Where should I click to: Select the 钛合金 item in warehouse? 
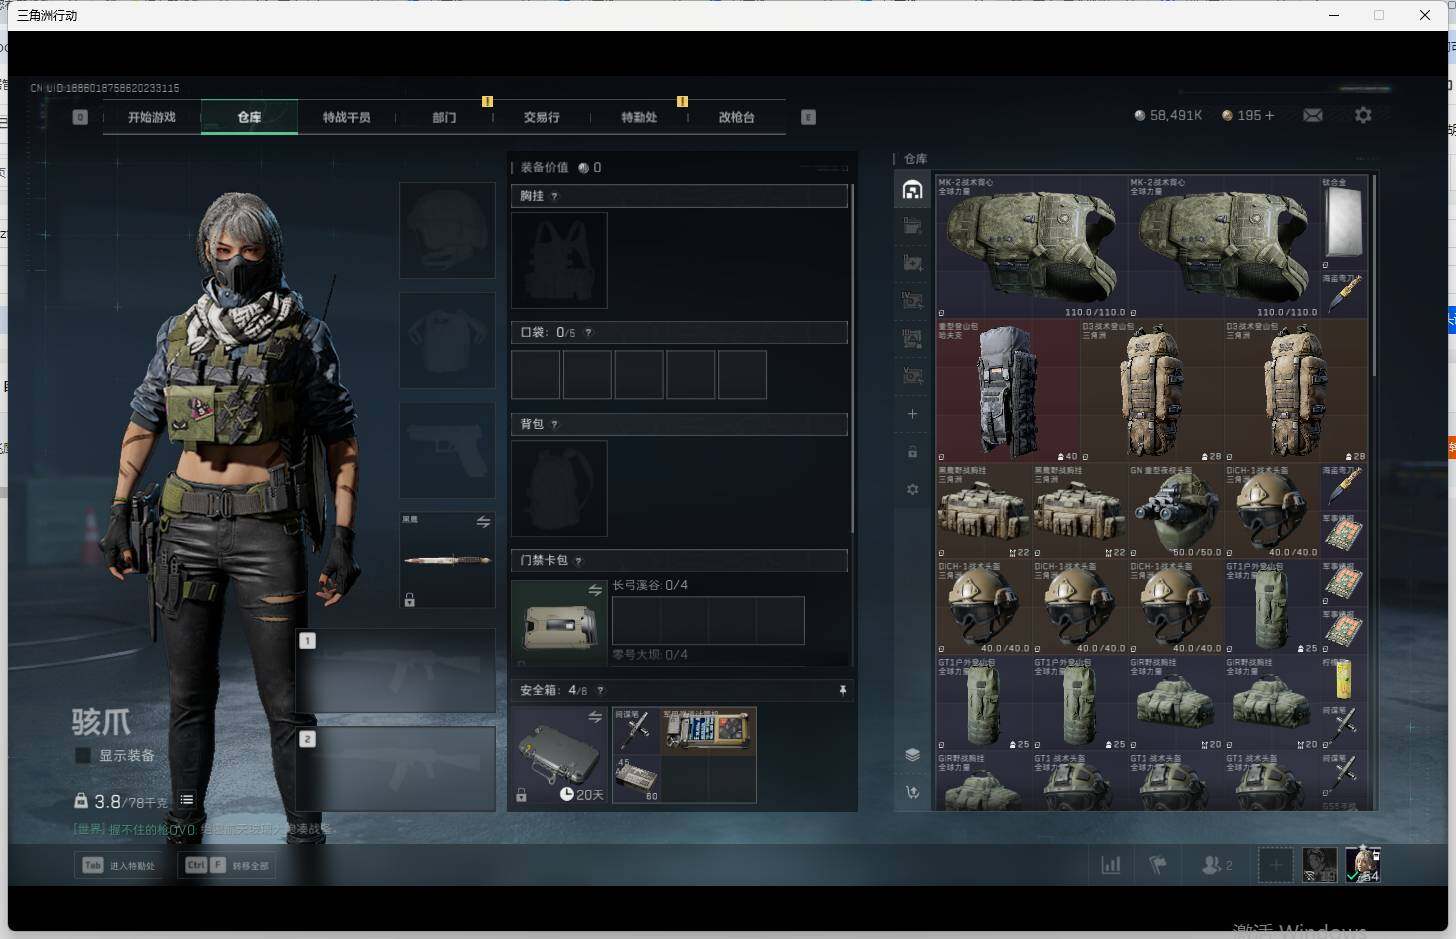[1342, 223]
